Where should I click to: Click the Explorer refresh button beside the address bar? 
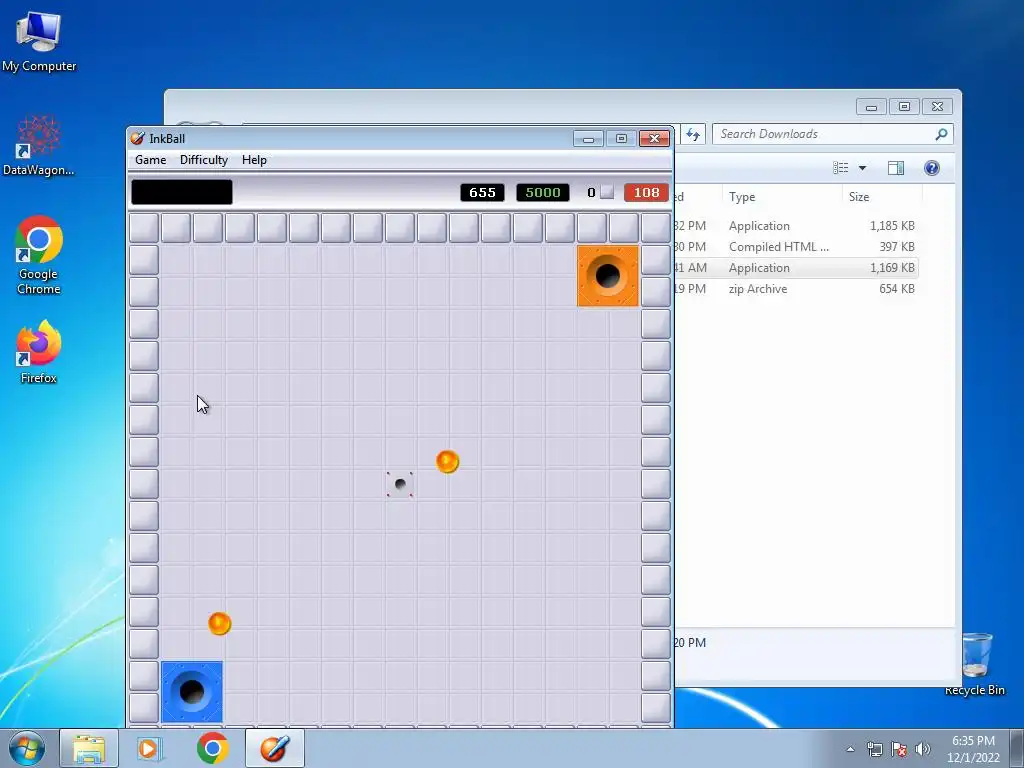pyautogui.click(x=693, y=135)
